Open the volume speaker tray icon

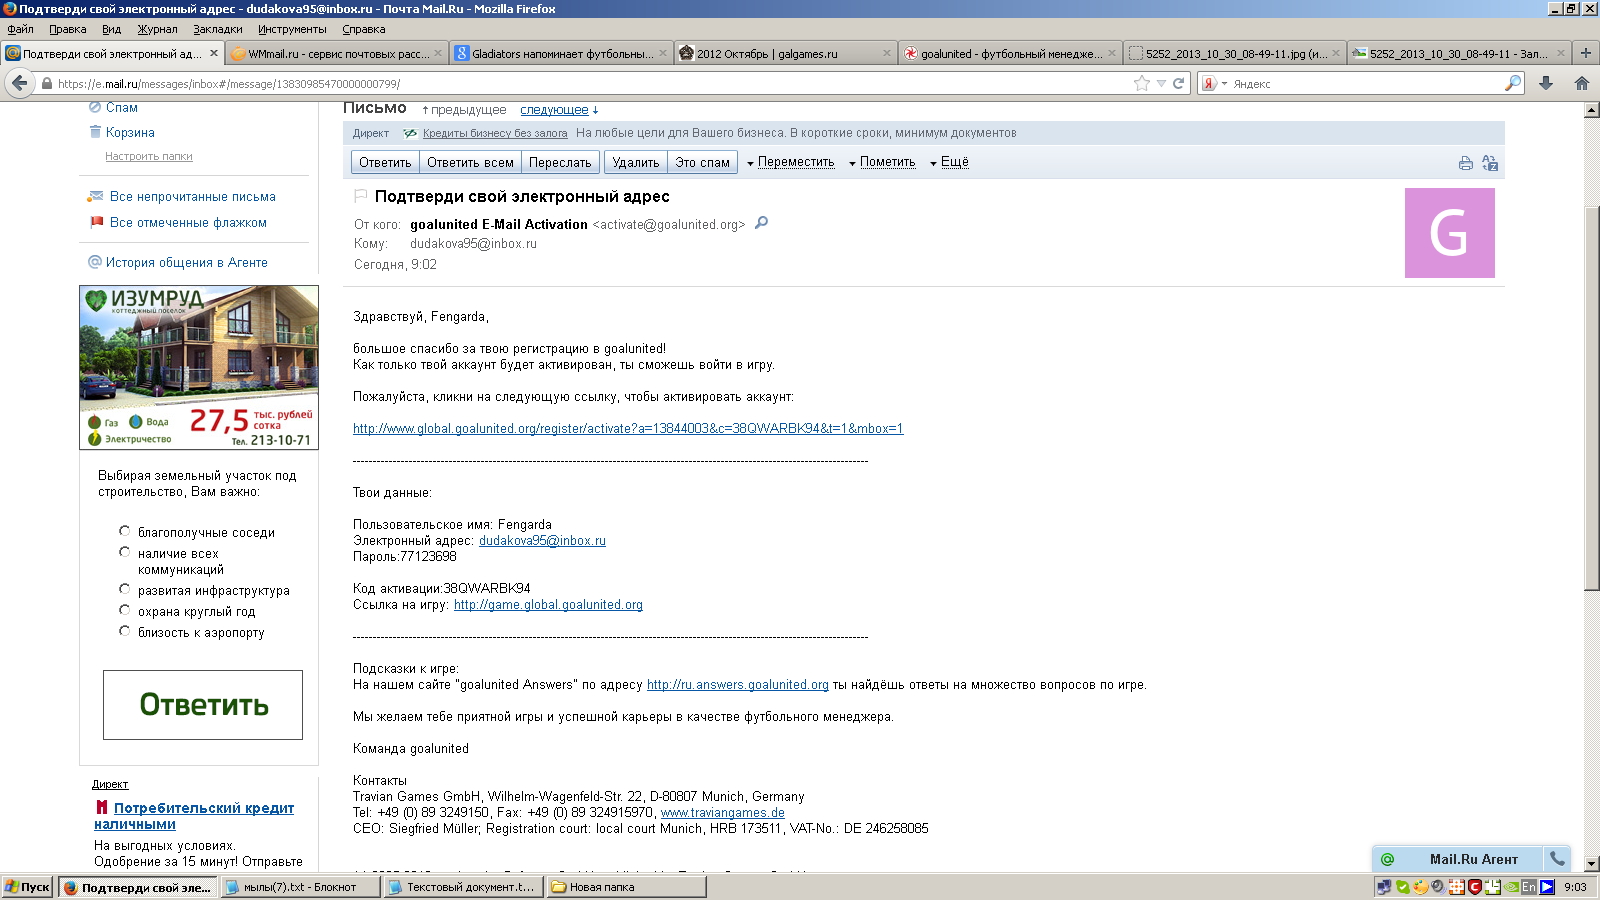click(1438, 887)
